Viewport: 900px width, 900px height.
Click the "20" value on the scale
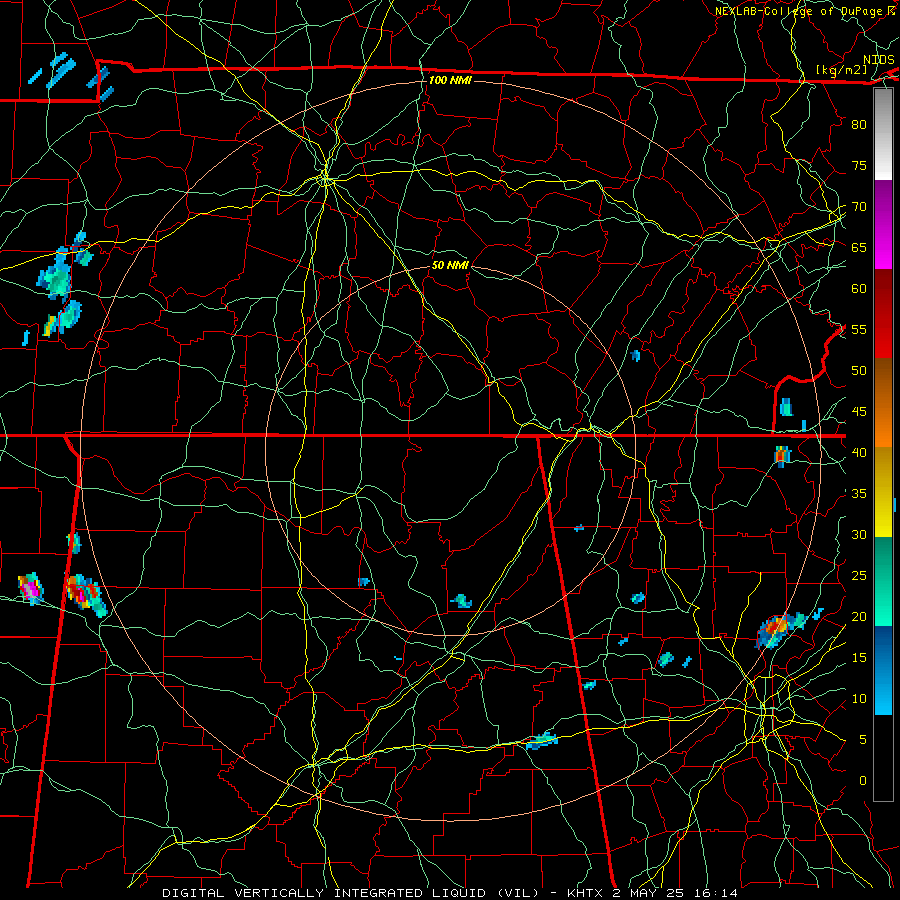pos(859,617)
